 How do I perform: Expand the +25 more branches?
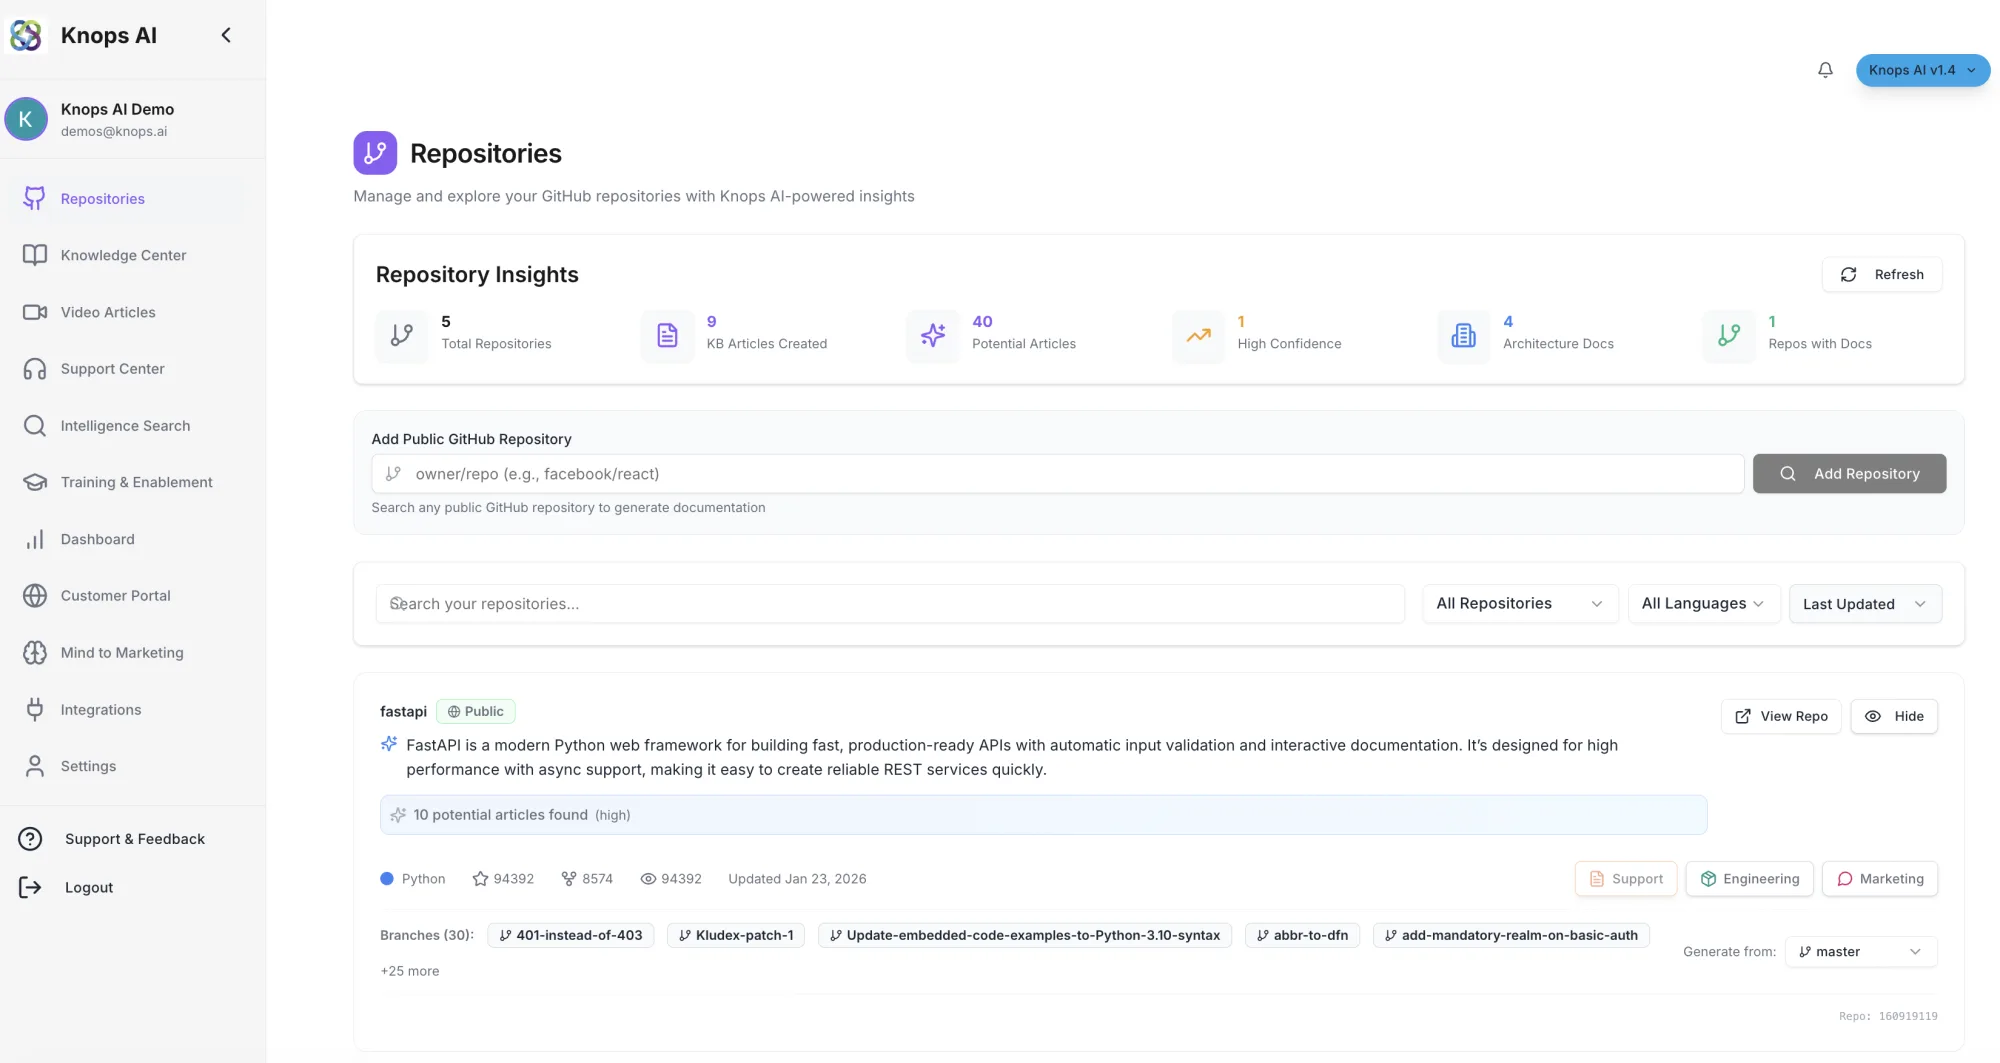(409, 971)
